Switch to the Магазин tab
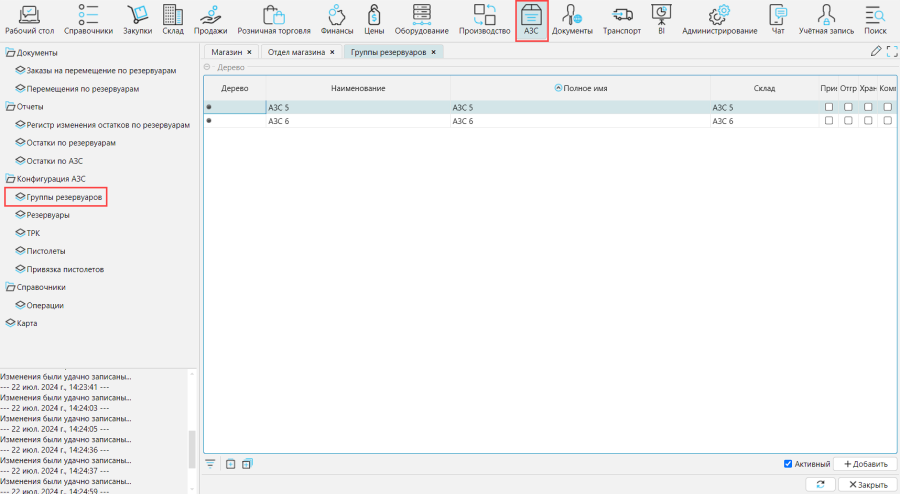Image resolution: width=900 pixels, height=494 pixels. [x=225, y=51]
